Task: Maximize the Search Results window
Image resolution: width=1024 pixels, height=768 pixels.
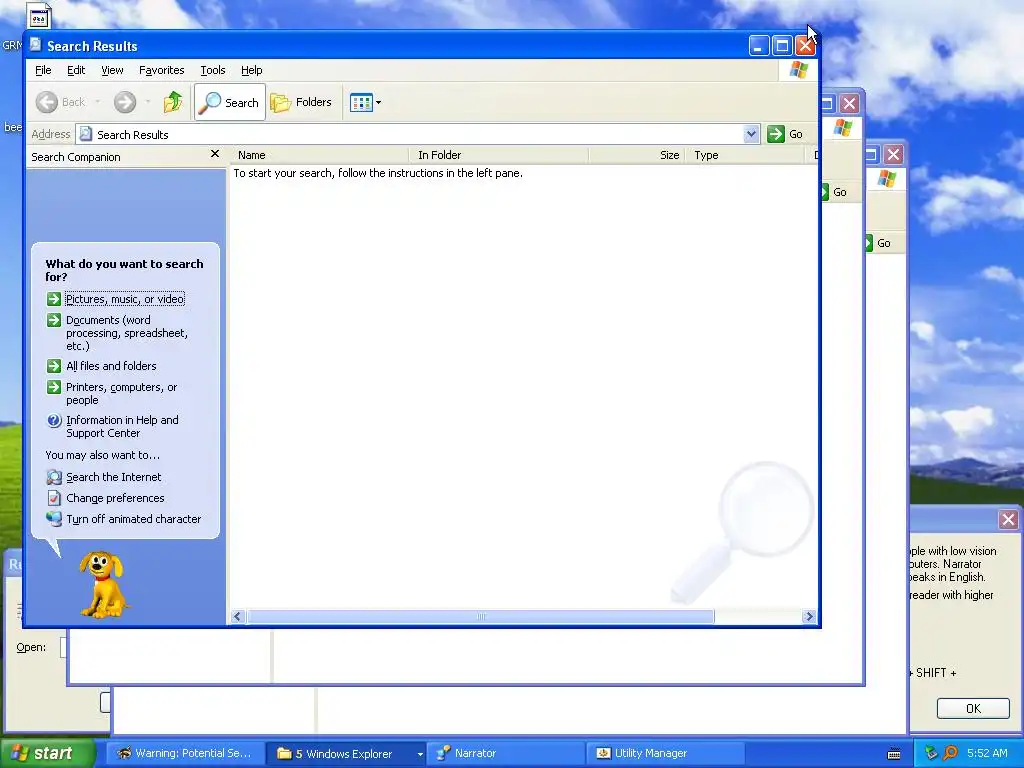Action: [x=782, y=46]
